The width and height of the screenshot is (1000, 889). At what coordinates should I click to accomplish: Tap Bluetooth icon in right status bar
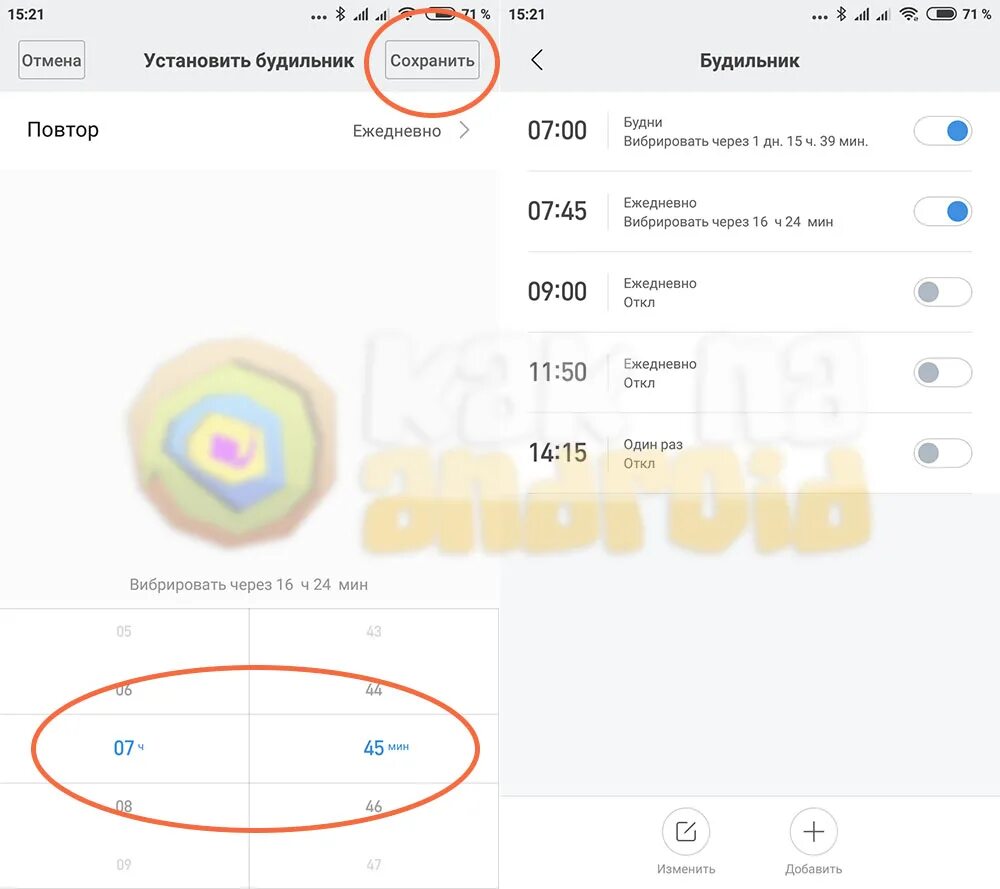(841, 13)
